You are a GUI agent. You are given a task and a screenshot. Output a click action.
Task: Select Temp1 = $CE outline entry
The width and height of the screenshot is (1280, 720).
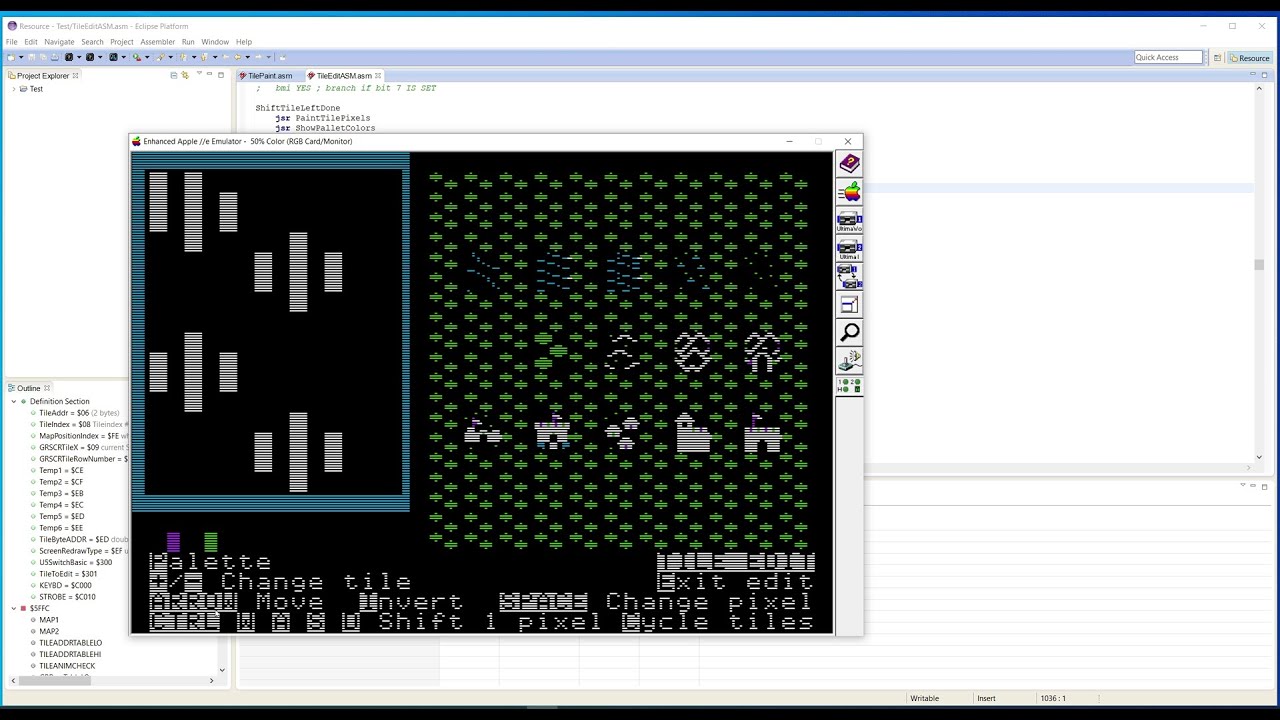pyautogui.click(x=56, y=470)
